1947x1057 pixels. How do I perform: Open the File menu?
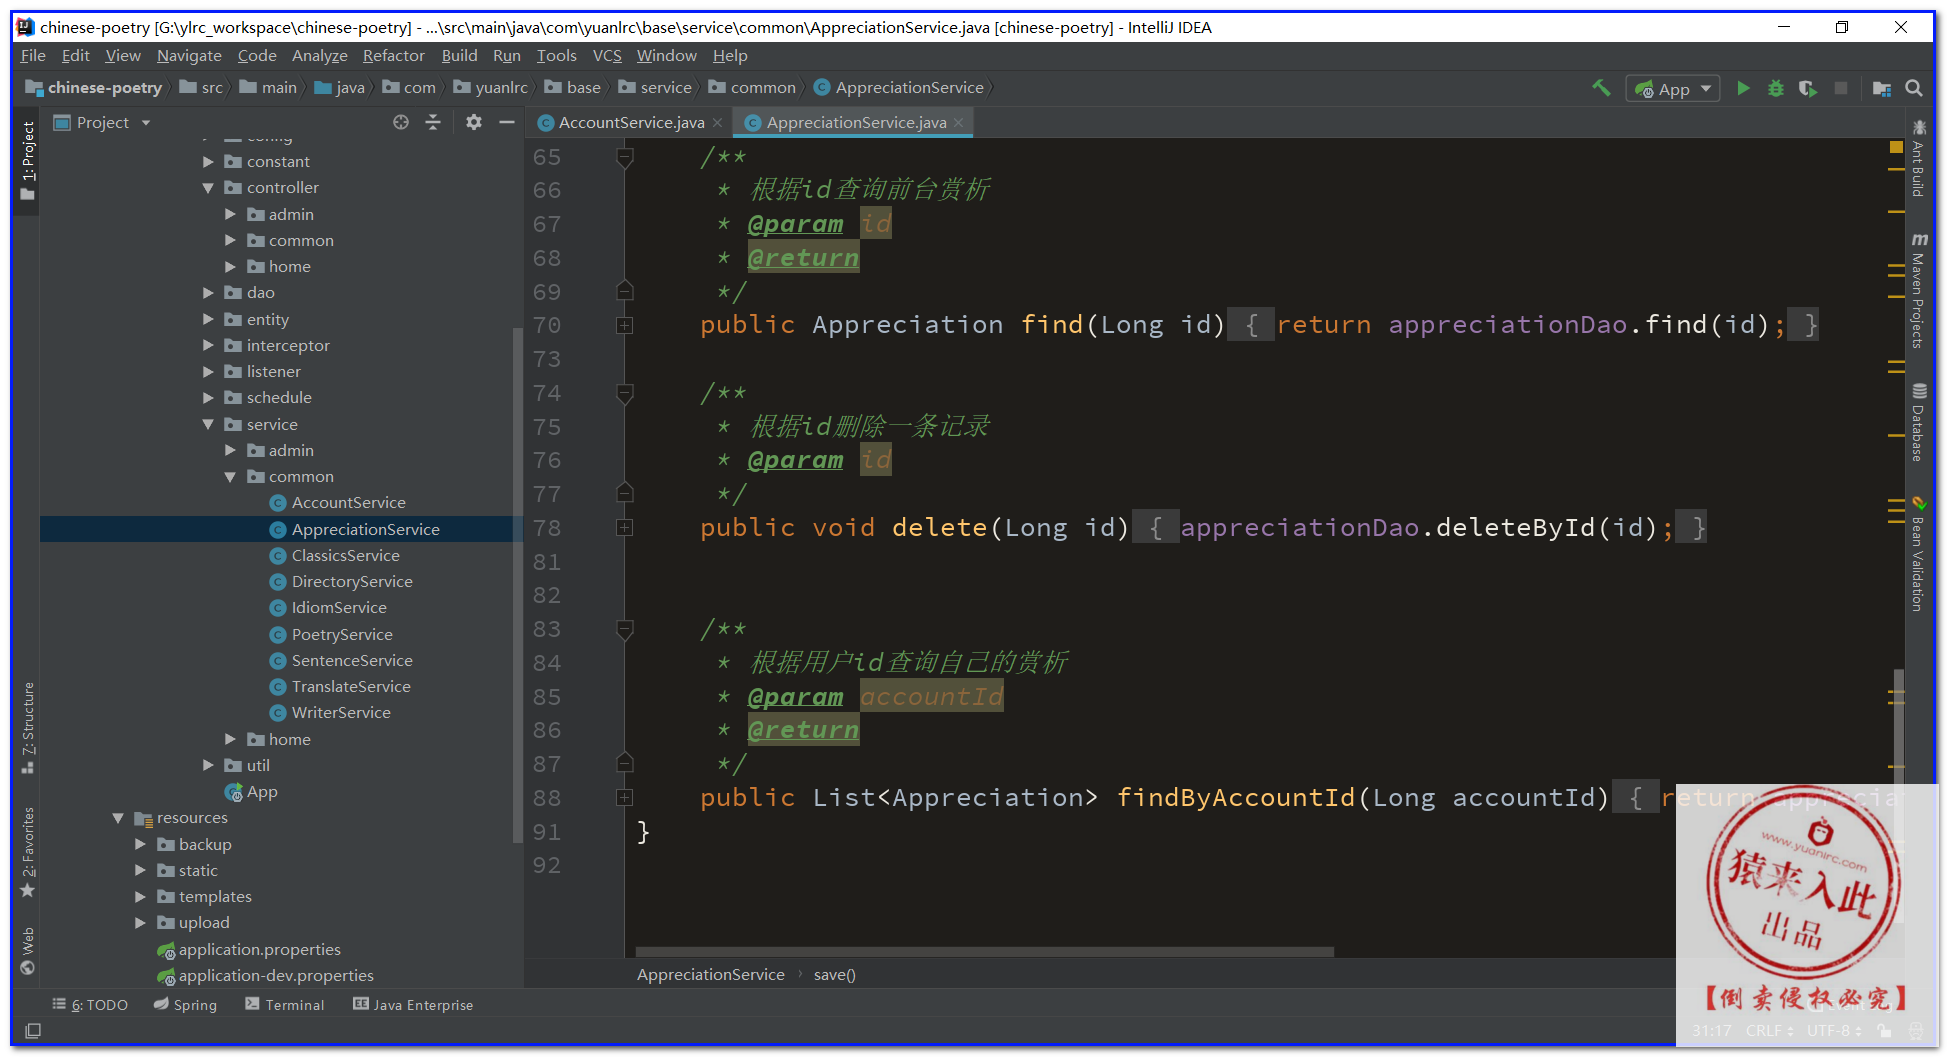33,56
